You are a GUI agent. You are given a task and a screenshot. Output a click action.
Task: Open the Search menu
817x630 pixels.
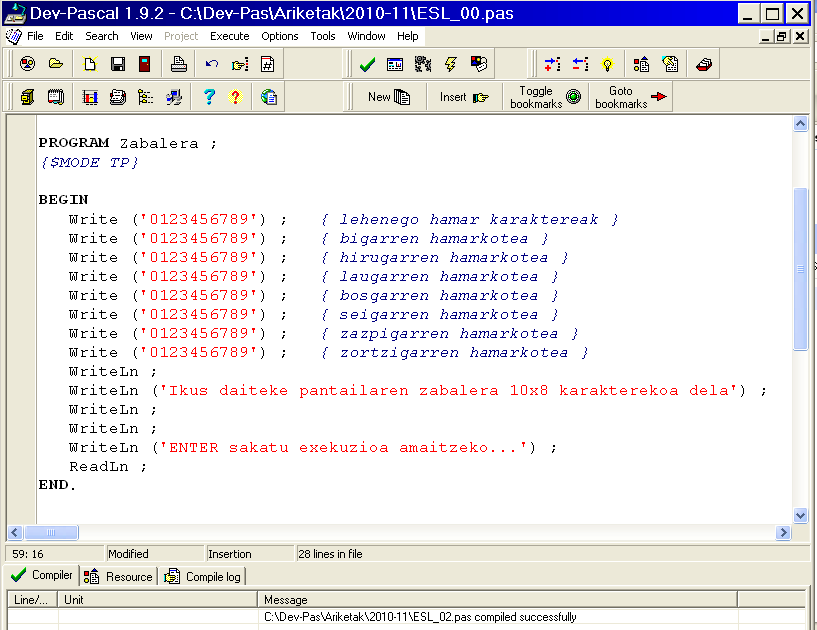click(x=102, y=36)
